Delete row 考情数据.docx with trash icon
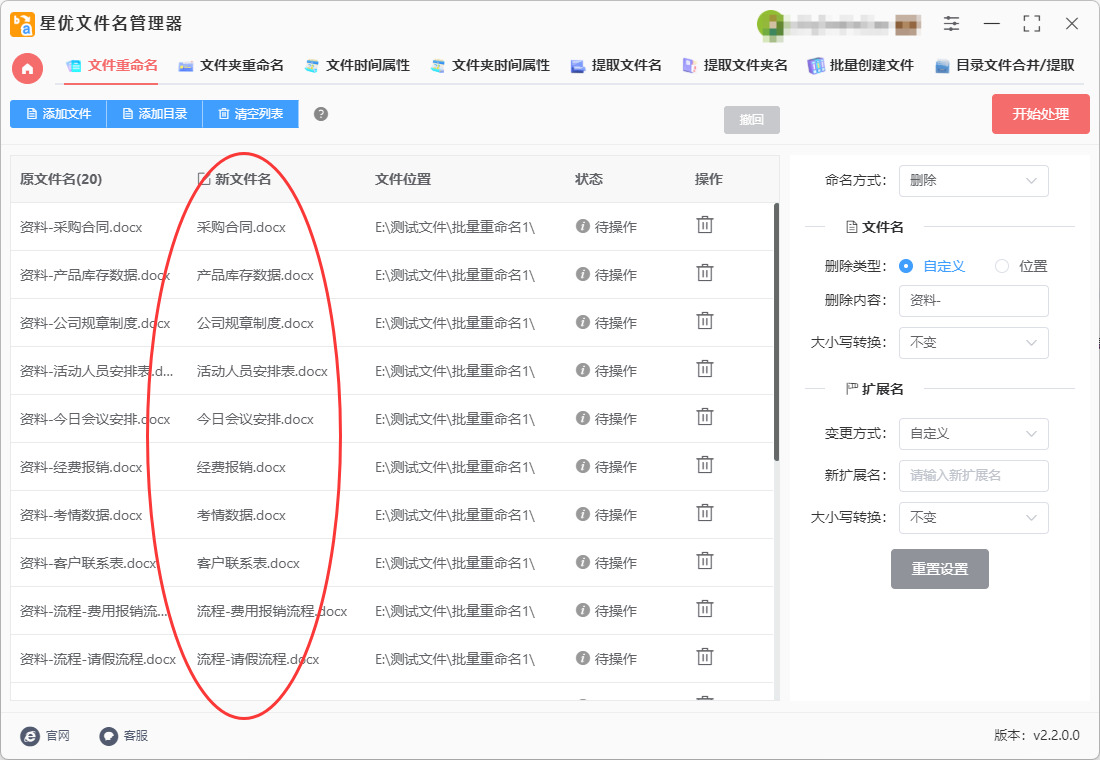 click(704, 514)
